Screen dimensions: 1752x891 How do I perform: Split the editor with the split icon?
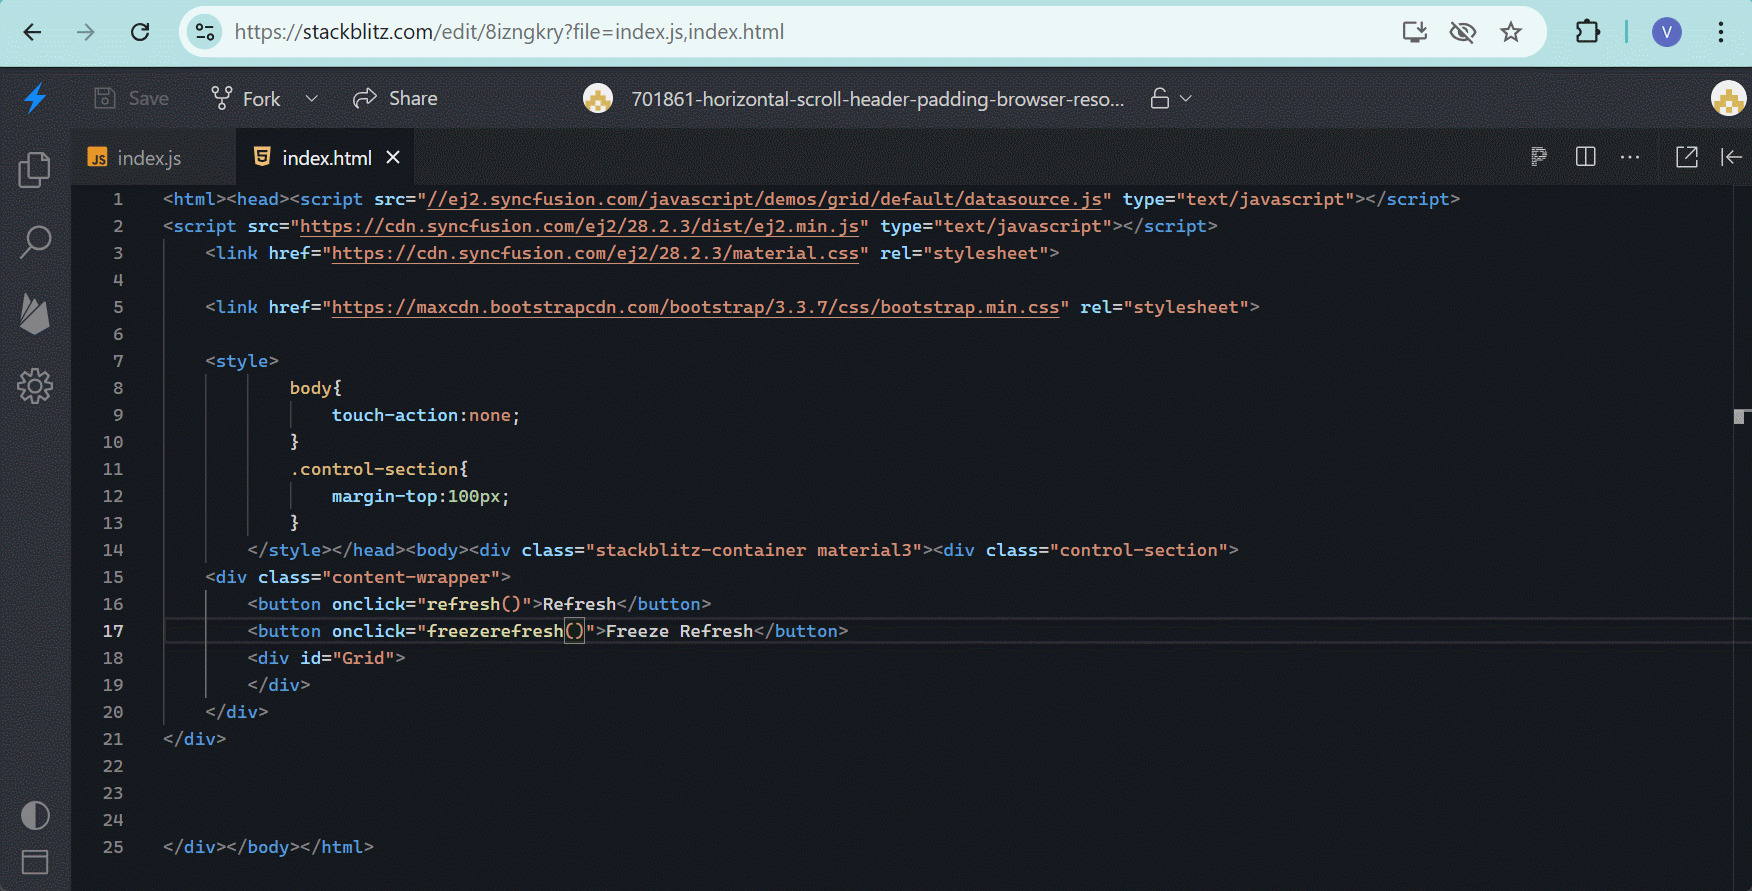point(1585,157)
